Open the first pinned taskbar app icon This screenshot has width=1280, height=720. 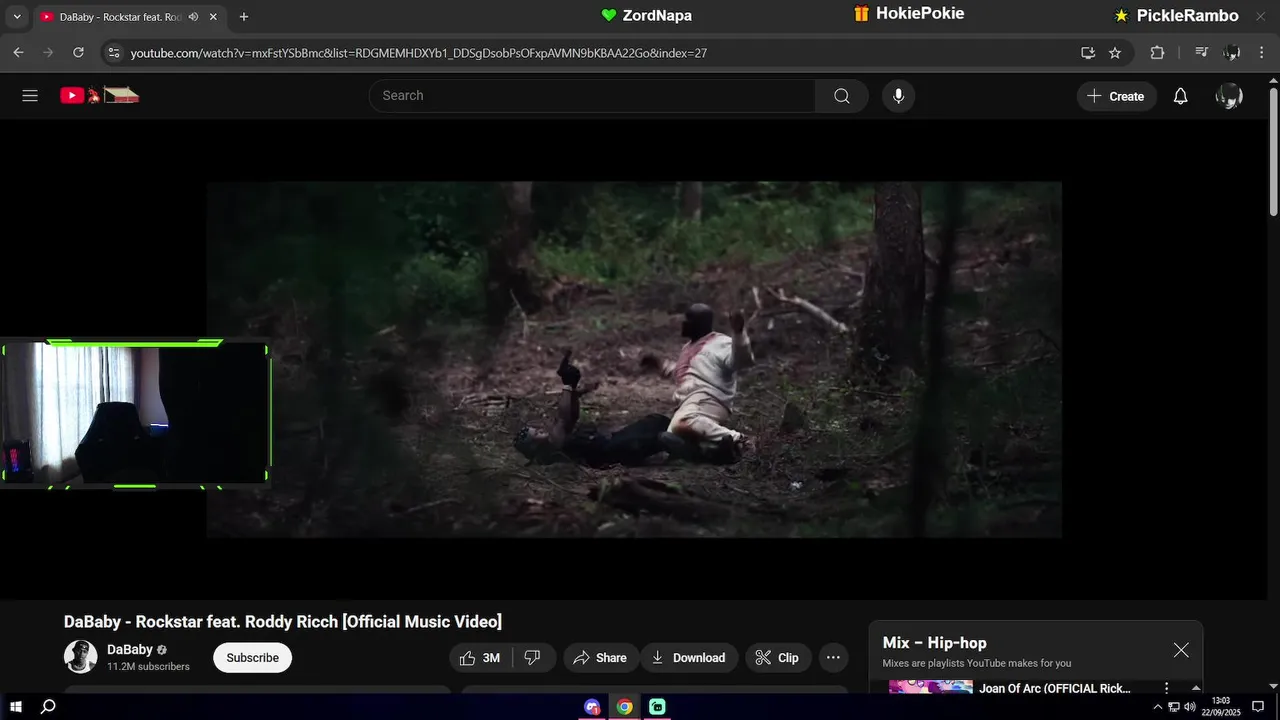click(592, 707)
